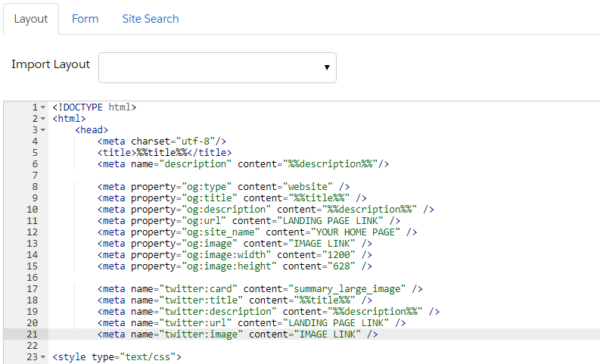Click the twitter:card summary_large_image line

(260, 289)
